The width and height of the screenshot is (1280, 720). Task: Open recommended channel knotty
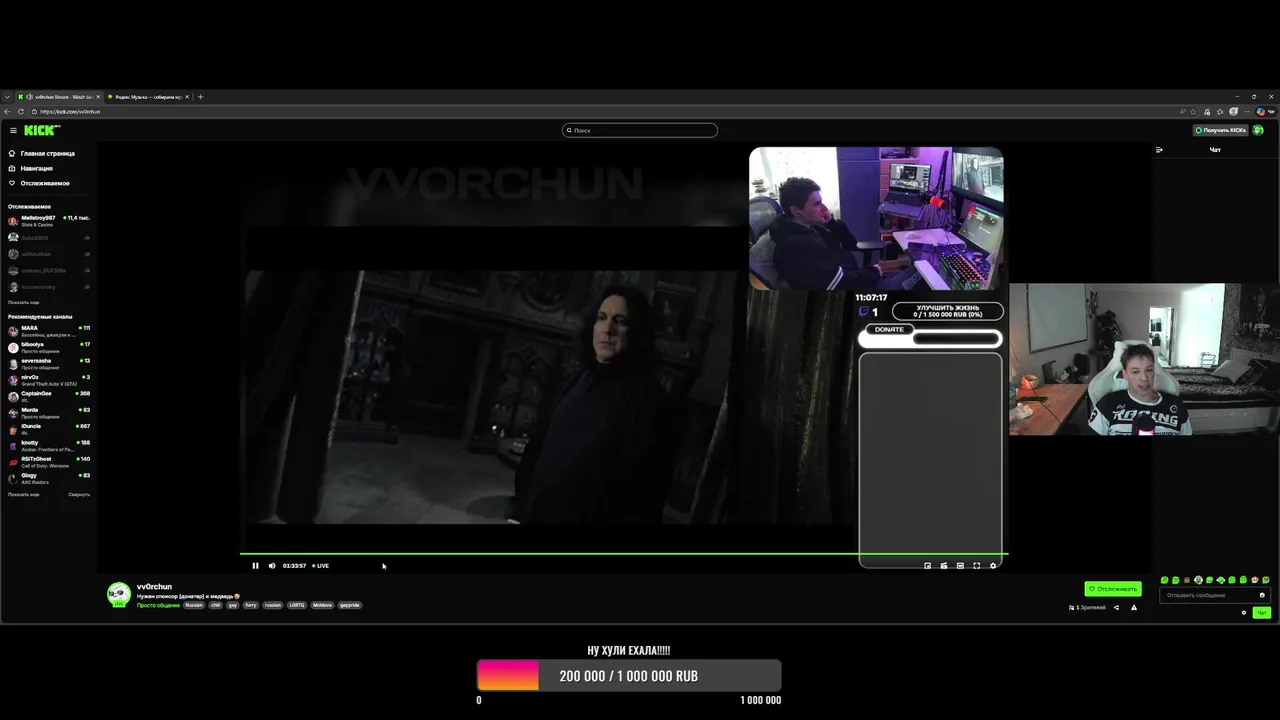[49, 445]
